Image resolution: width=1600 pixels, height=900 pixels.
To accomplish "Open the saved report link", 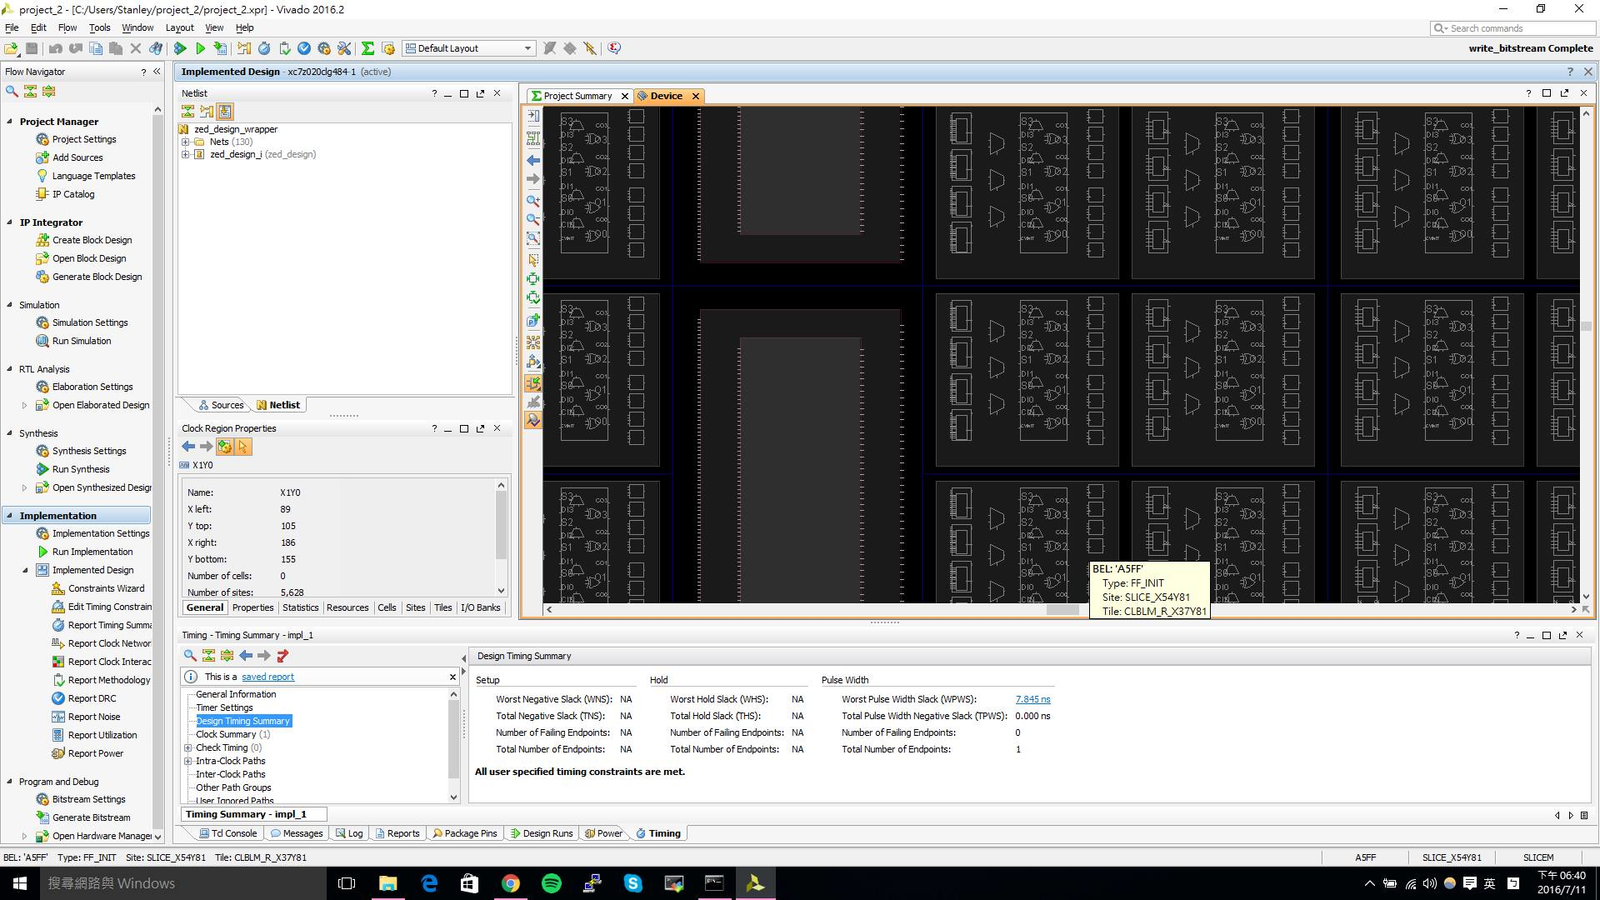I will [x=268, y=677].
